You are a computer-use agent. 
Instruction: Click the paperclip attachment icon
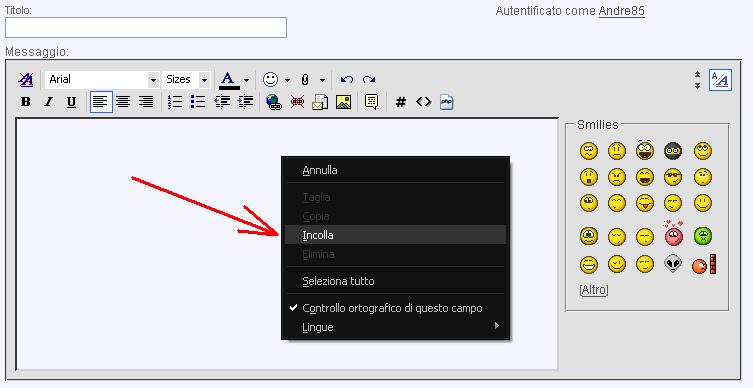point(305,80)
